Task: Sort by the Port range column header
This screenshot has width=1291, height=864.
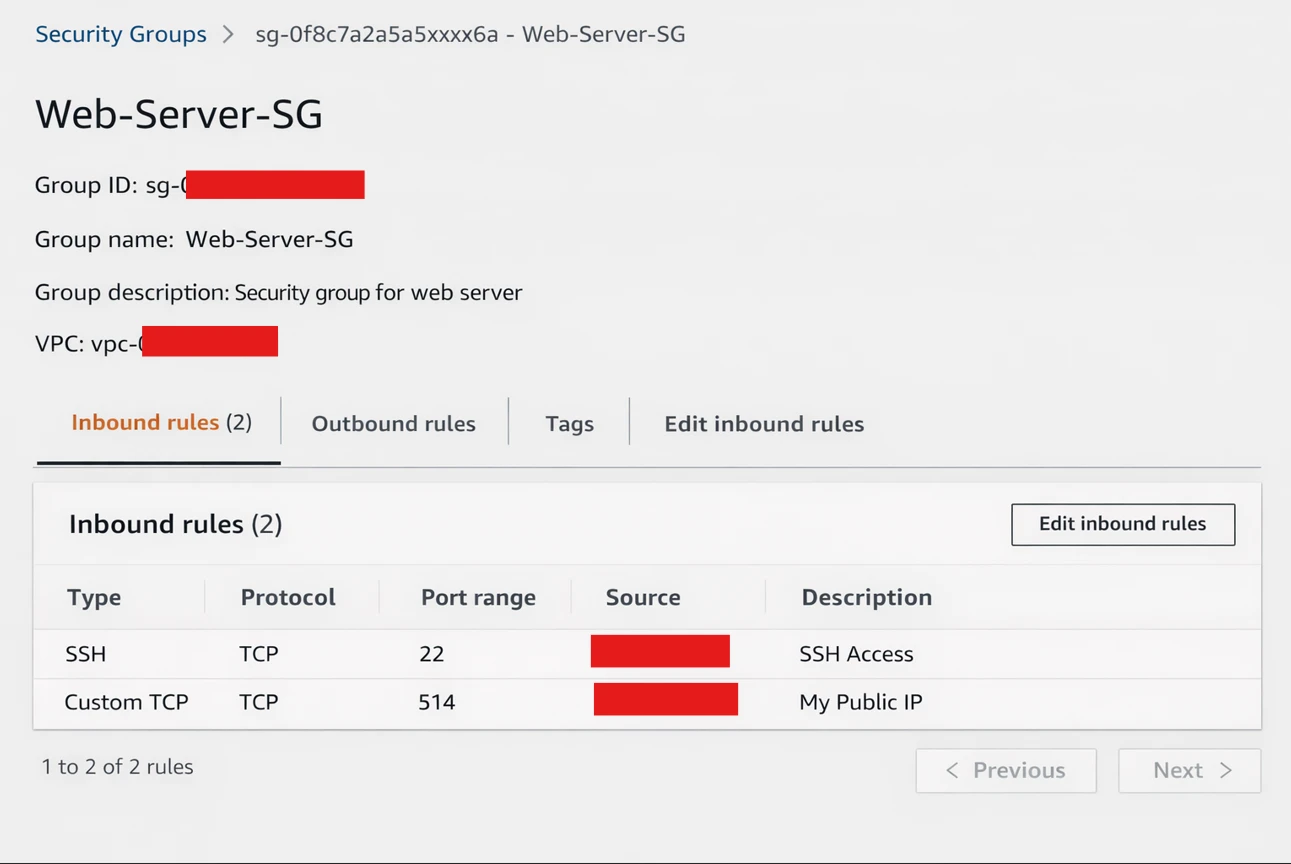Action: point(478,597)
